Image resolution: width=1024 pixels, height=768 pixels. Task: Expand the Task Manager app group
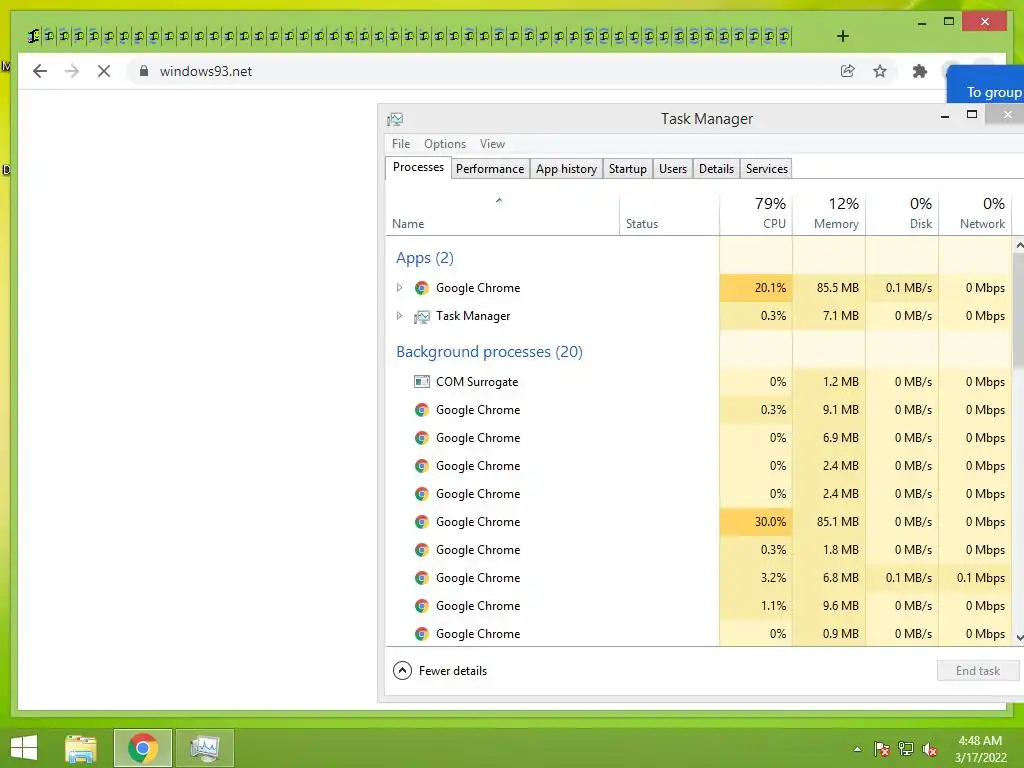pyautogui.click(x=400, y=315)
